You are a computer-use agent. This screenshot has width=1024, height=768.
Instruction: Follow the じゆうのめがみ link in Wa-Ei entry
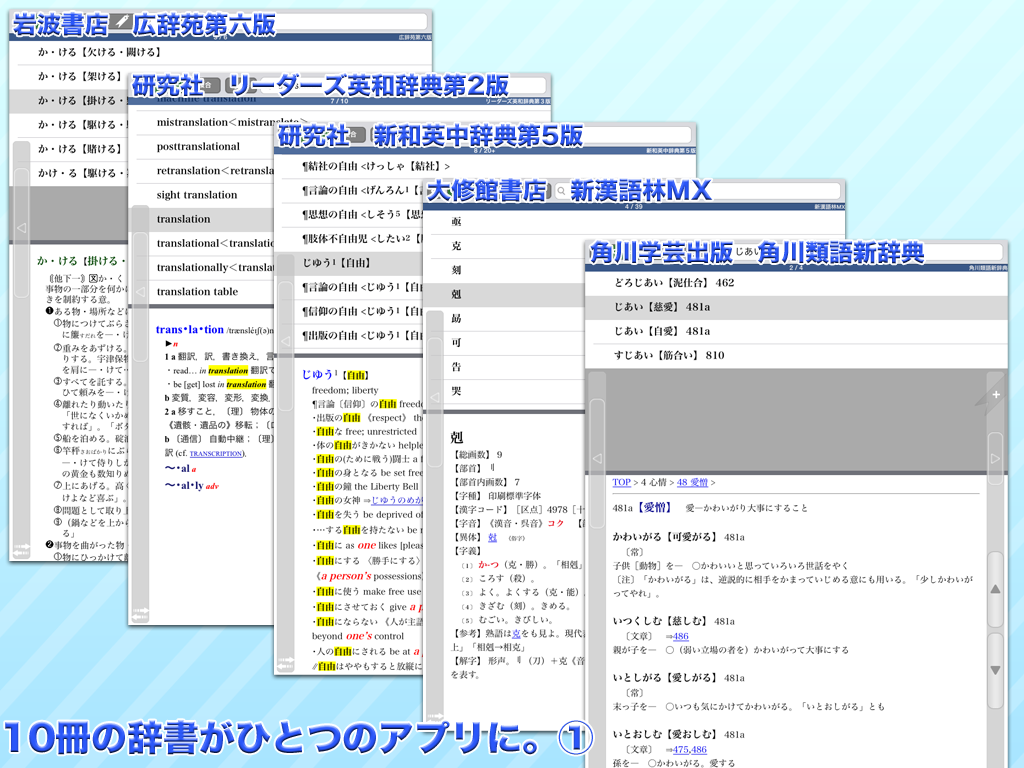(x=396, y=500)
